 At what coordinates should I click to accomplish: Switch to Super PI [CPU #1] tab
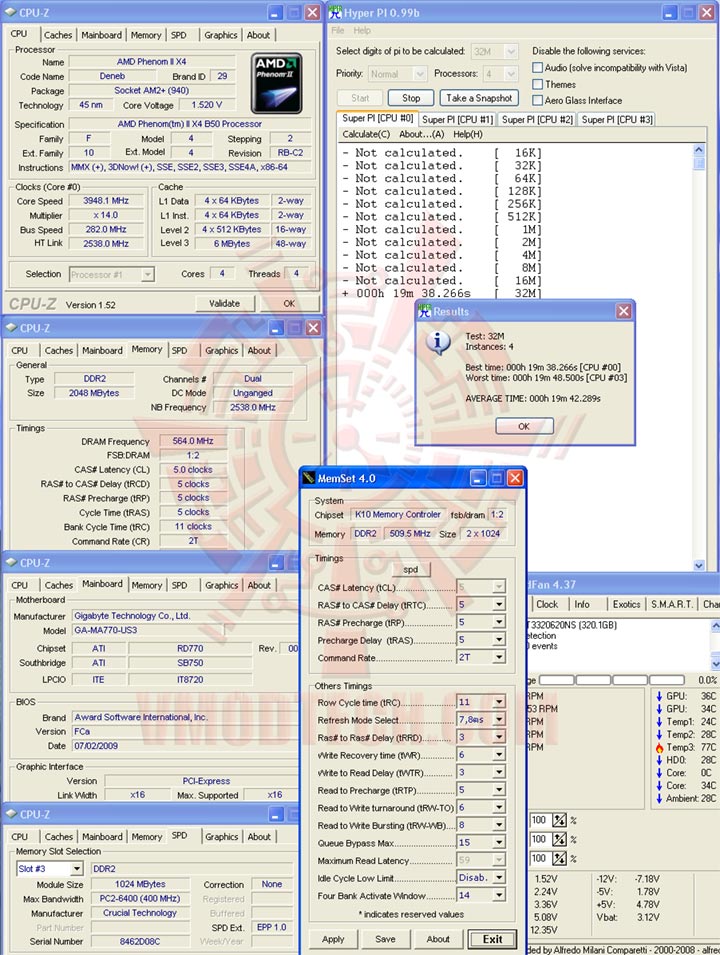click(x=457, y=119)
